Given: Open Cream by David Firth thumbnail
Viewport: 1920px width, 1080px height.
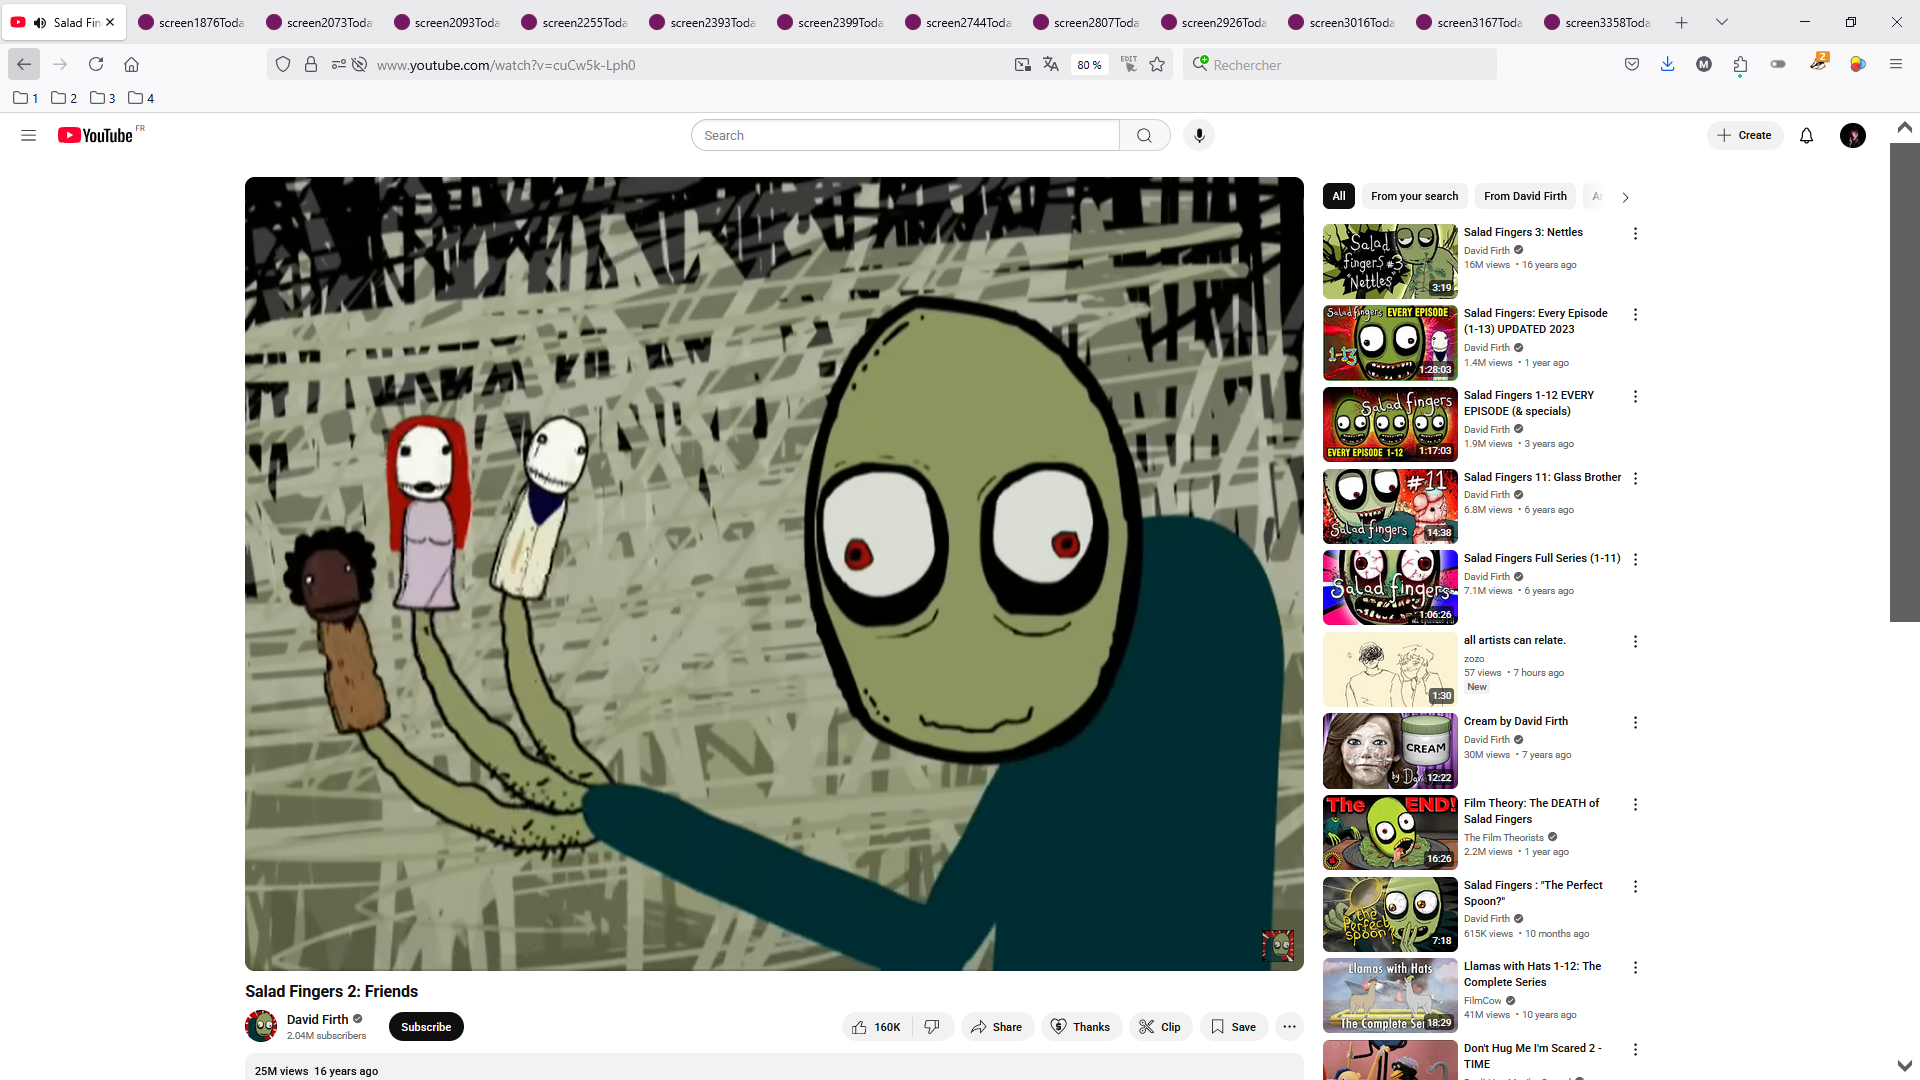Looking at the screenshot, I should click(1389, 751).
